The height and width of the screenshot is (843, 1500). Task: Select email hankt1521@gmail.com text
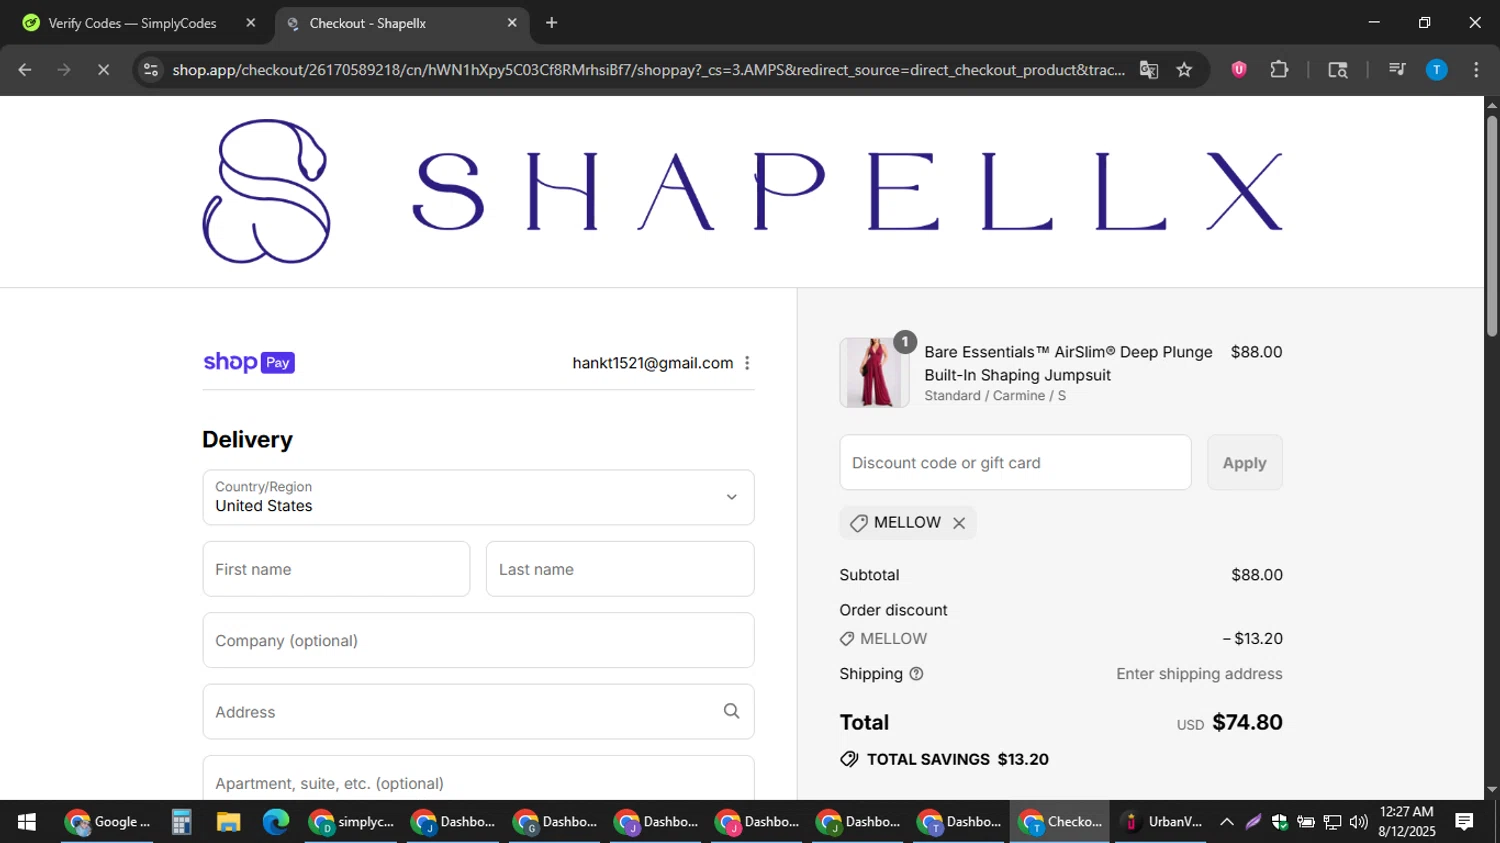click(653, 363)
